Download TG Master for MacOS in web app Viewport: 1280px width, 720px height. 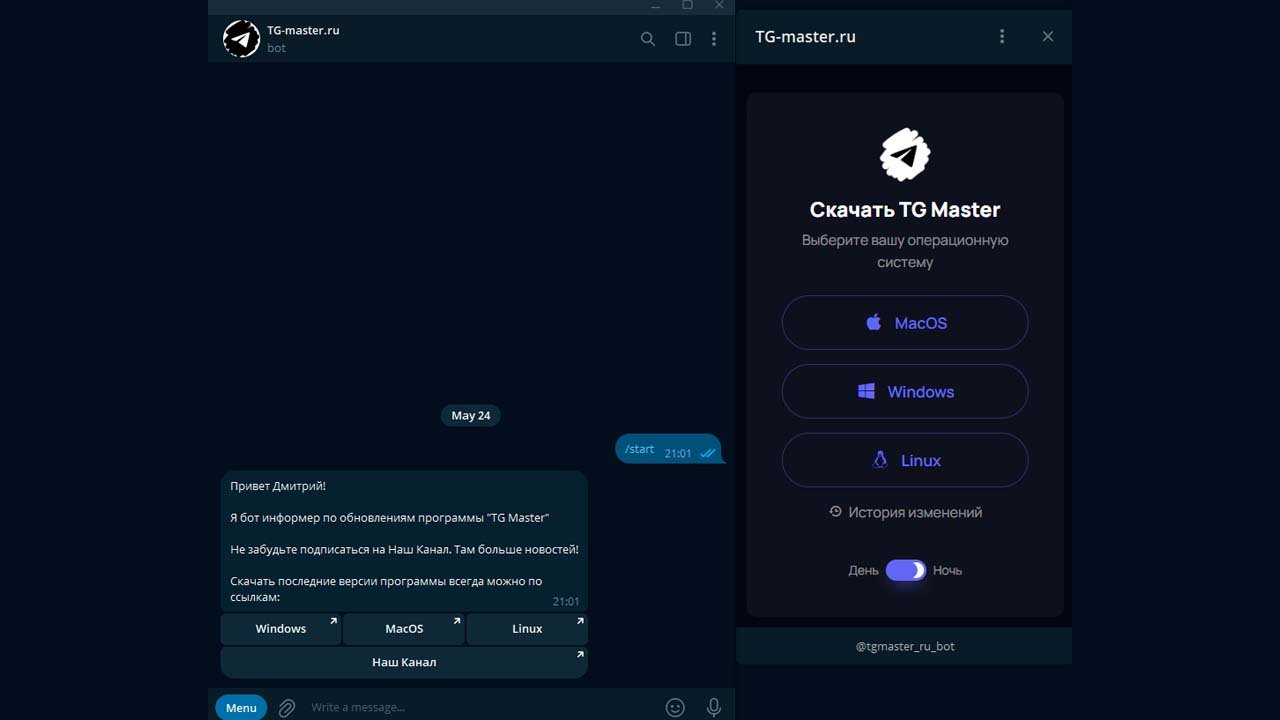point(905,323)
